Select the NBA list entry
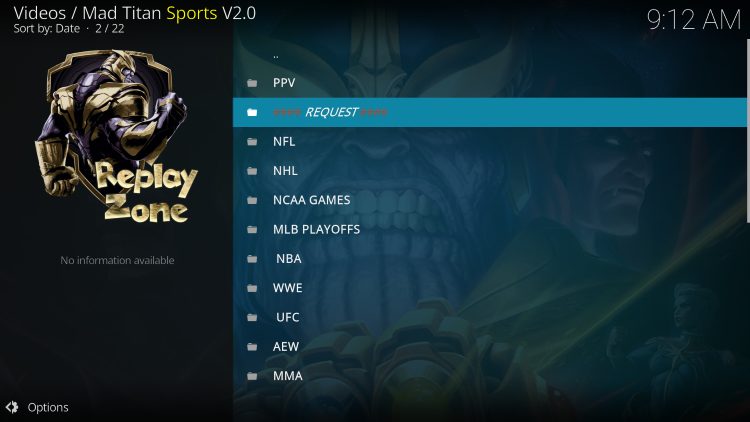This screenshot has width=750, height=422. coord(490,259)
